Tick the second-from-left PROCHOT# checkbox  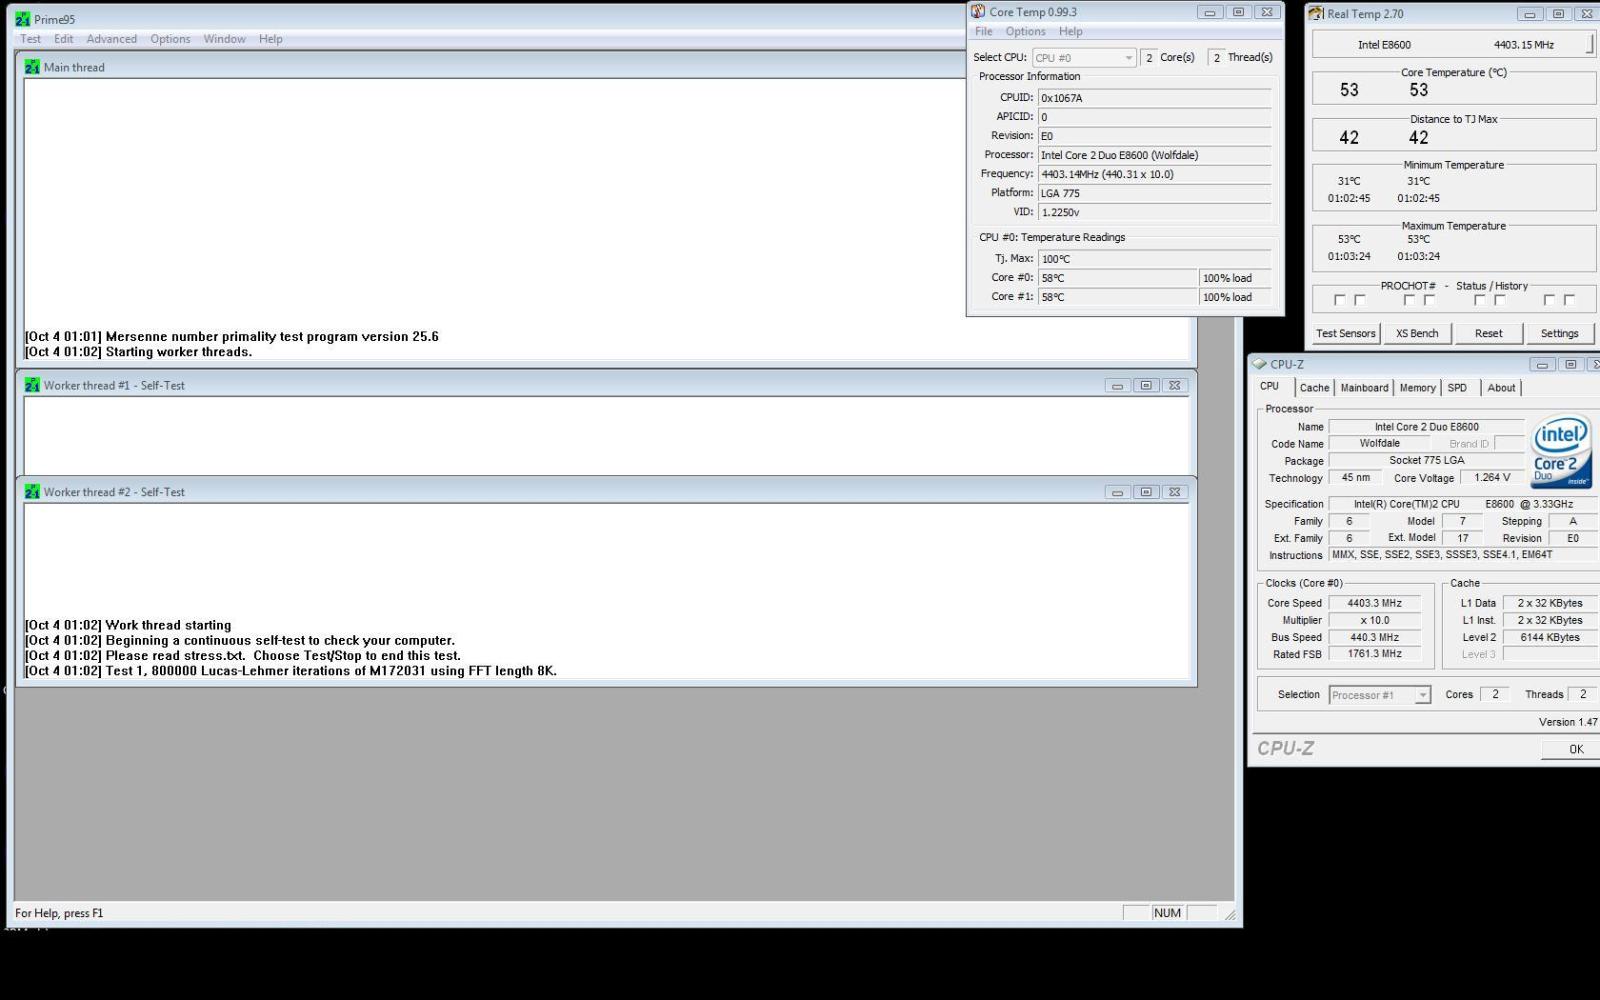tap(1360, 300)
